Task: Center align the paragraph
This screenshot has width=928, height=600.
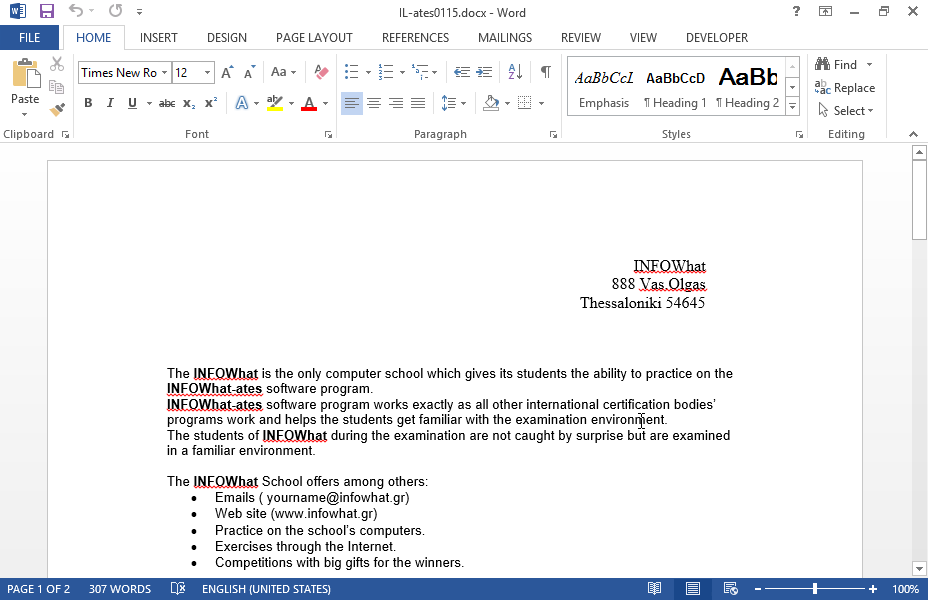Action: tap(373, 104)
